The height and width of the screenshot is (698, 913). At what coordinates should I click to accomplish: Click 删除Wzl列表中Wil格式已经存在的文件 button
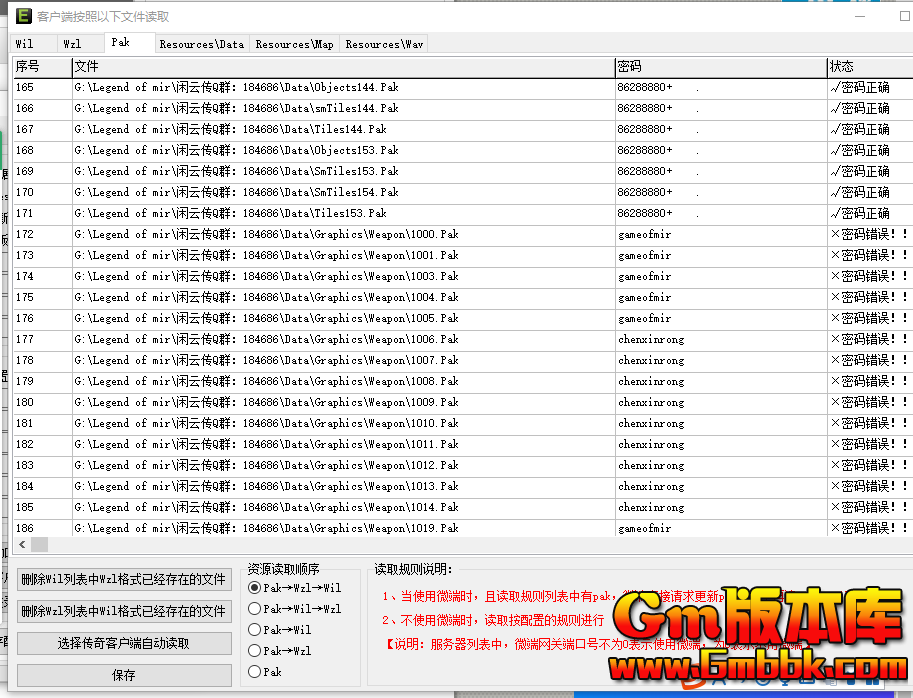click(x=123, y=611)
